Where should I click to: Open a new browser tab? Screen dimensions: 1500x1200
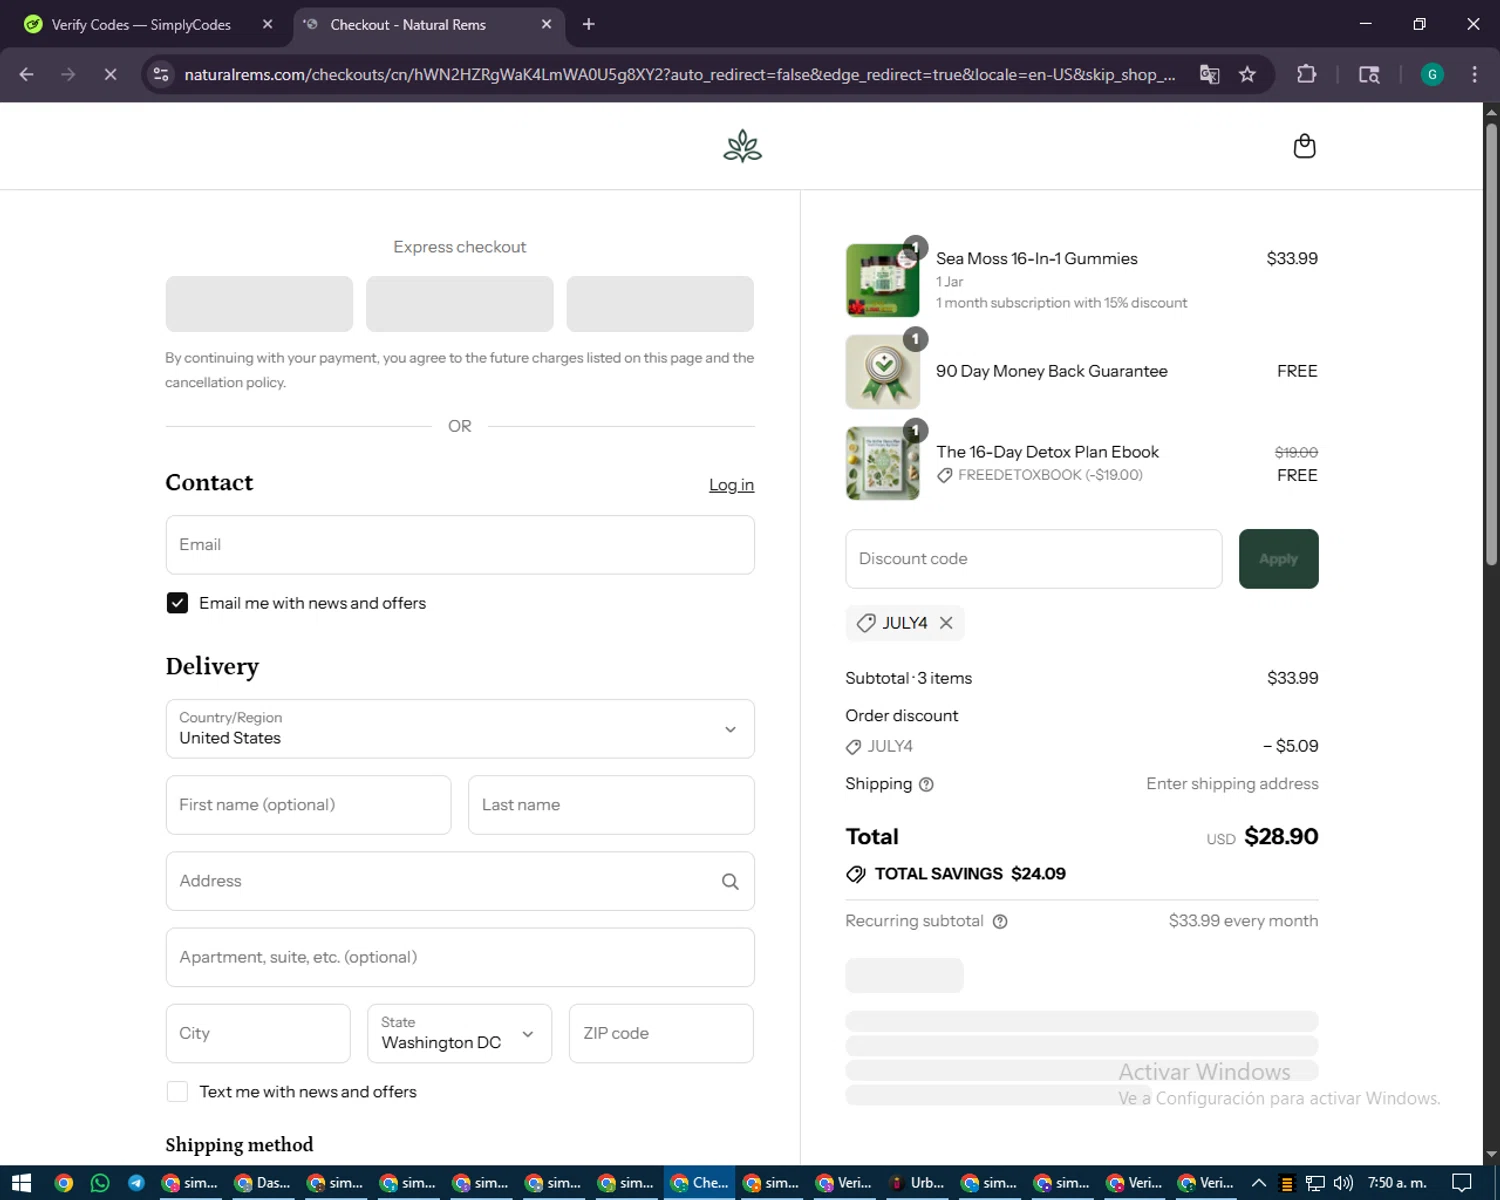[x=588, y=24]
